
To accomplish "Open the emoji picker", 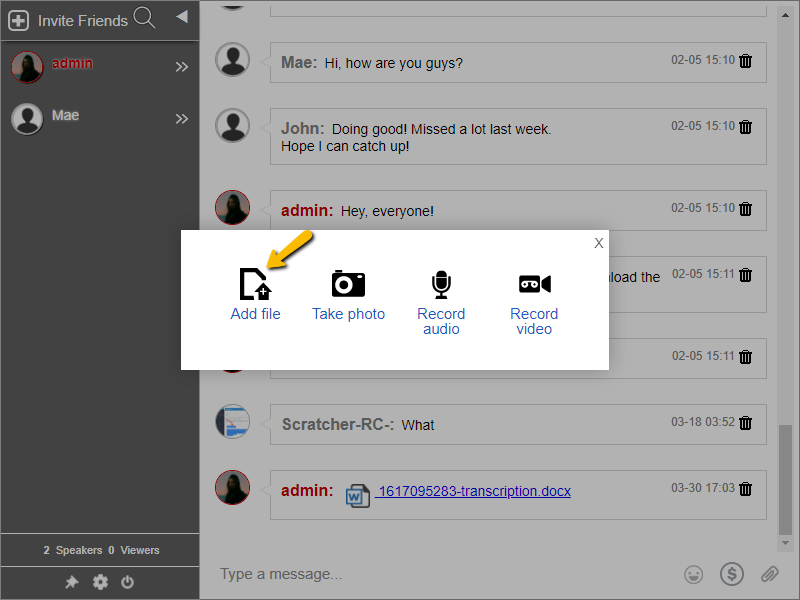I will [x=693, y=574].
